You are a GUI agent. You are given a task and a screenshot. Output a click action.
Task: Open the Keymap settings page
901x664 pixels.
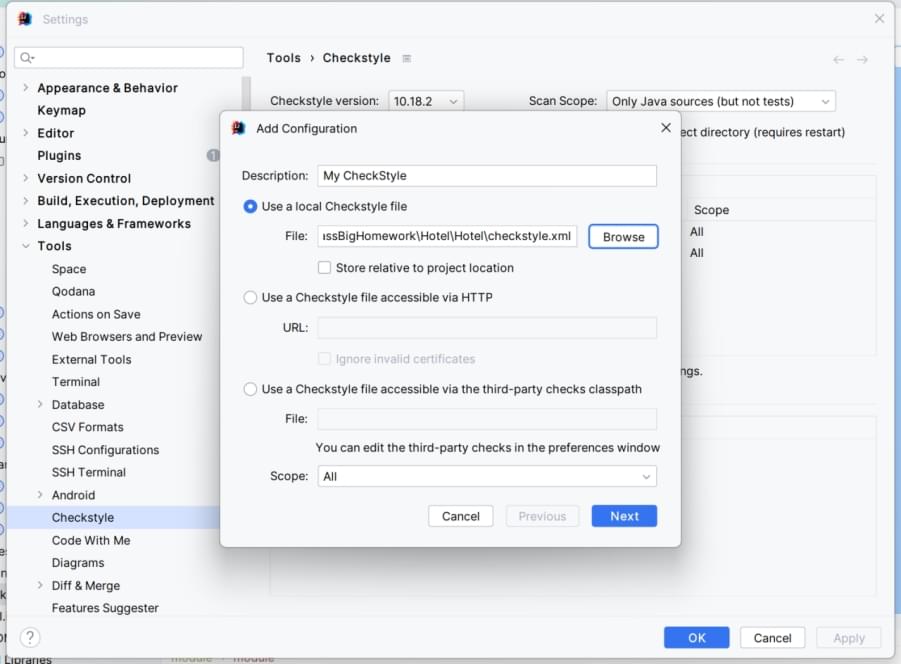click(x=61, y=110)
